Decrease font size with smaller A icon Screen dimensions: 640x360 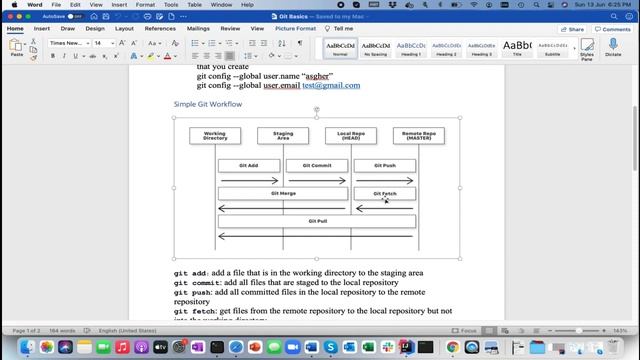point(134,43)
